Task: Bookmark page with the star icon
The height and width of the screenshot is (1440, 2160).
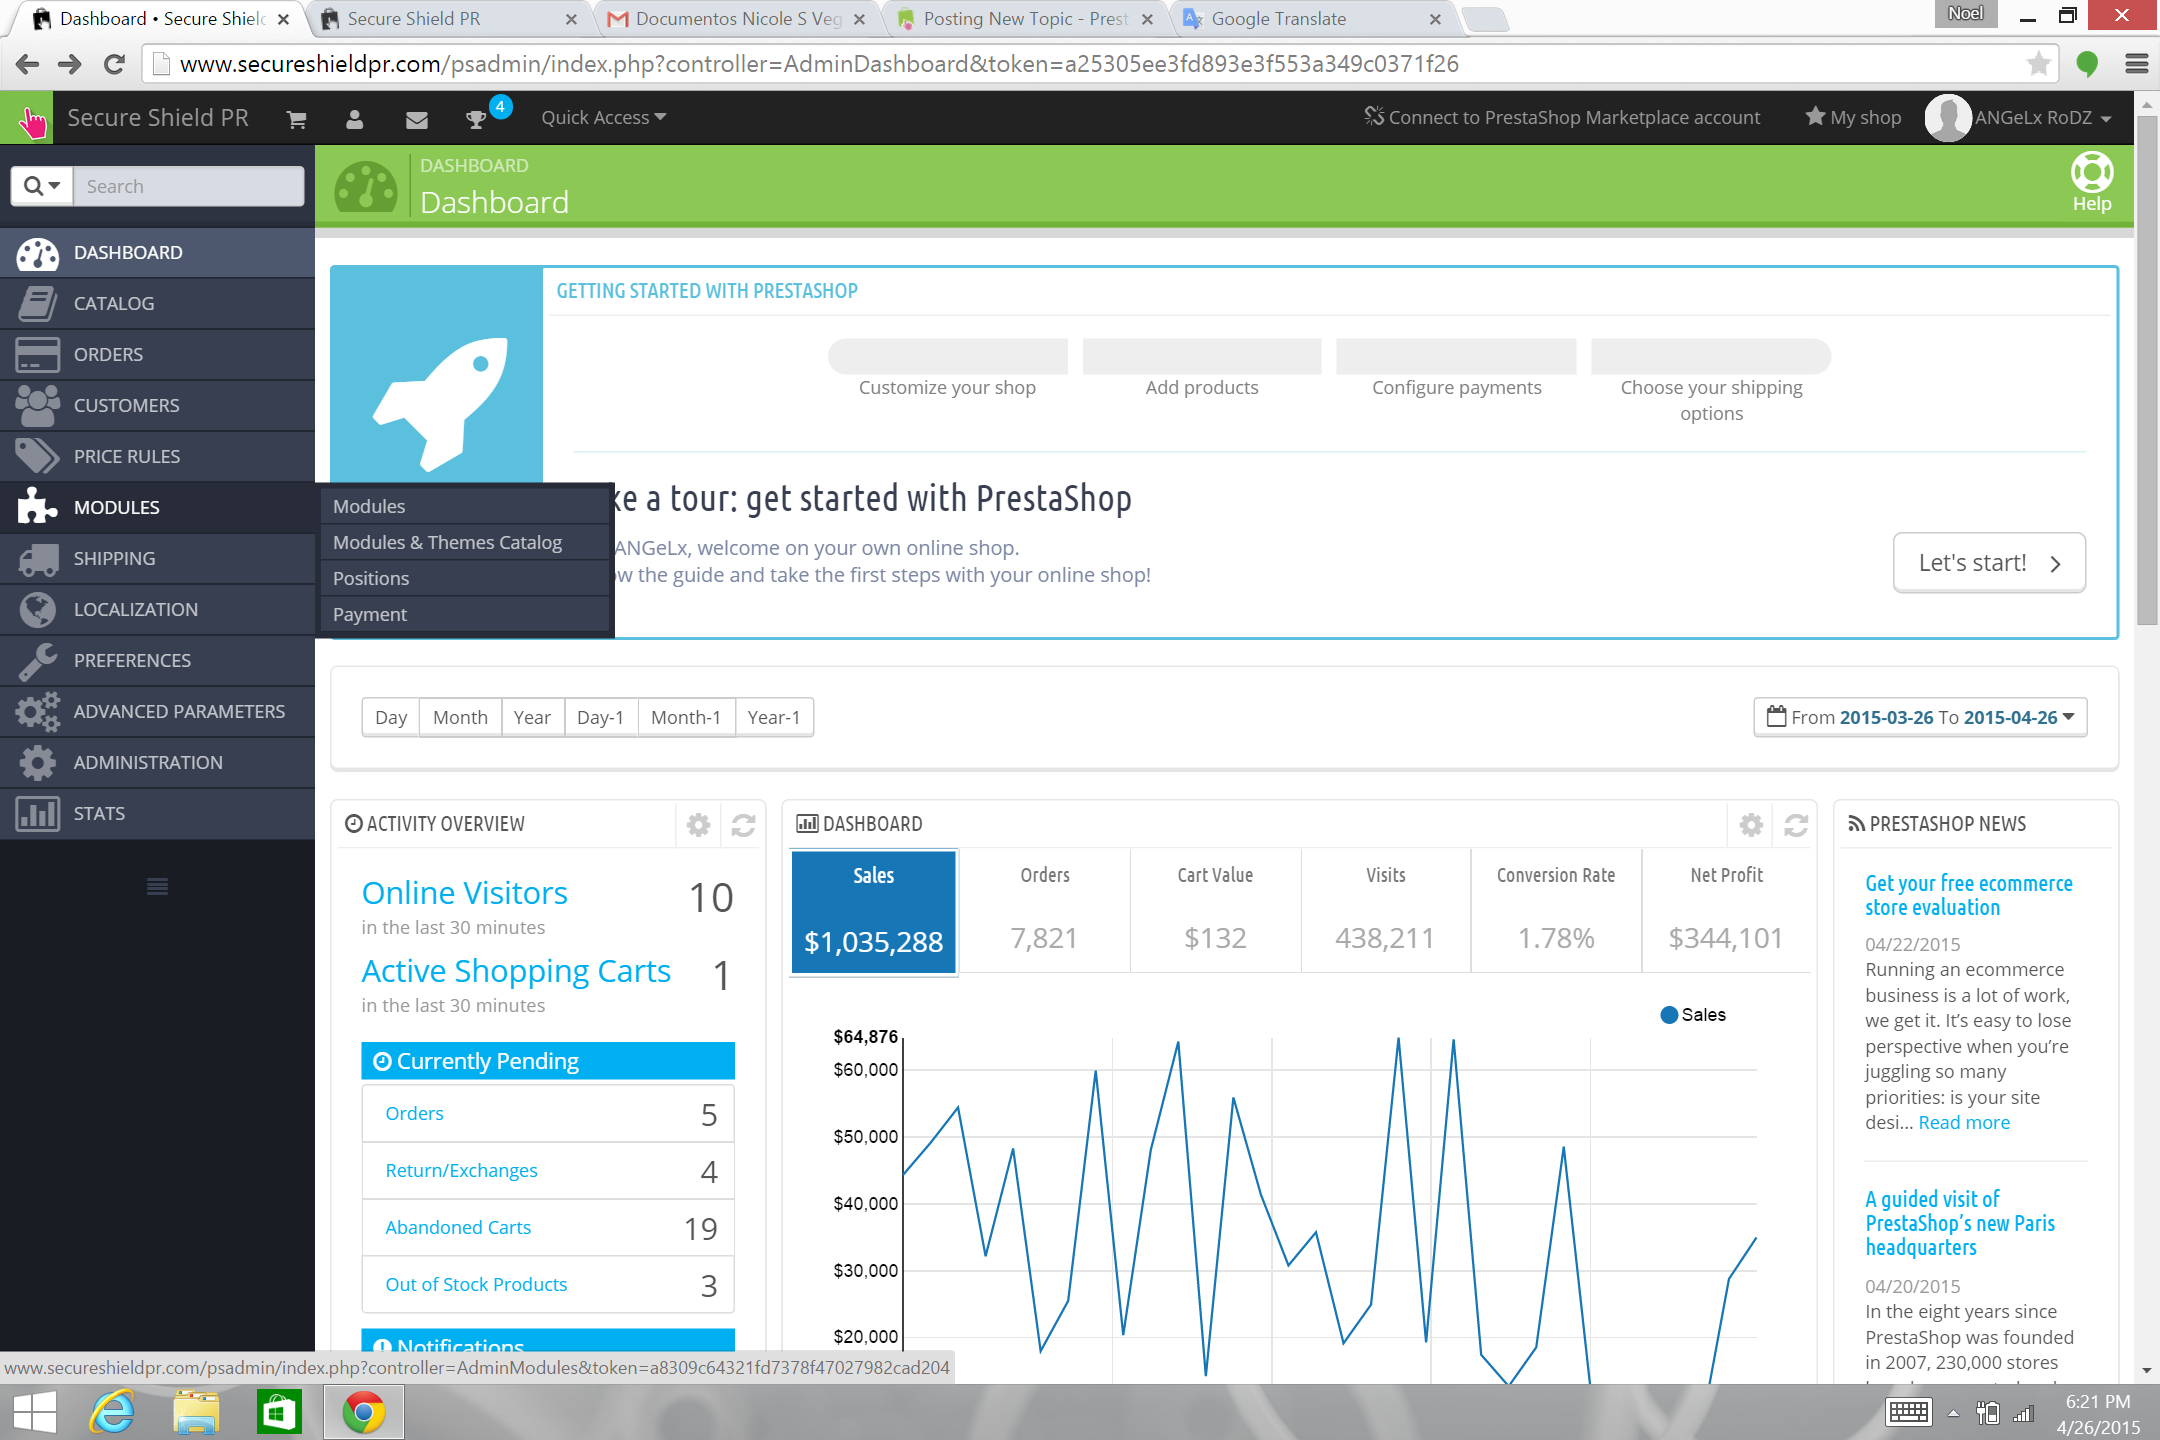Action: click(2038, 64)
